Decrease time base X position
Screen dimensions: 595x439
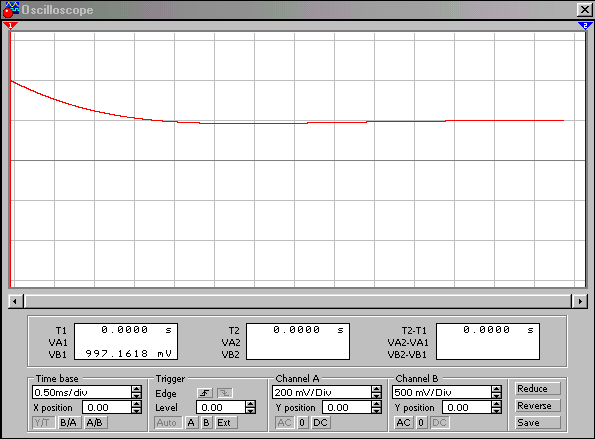point(137,411)
